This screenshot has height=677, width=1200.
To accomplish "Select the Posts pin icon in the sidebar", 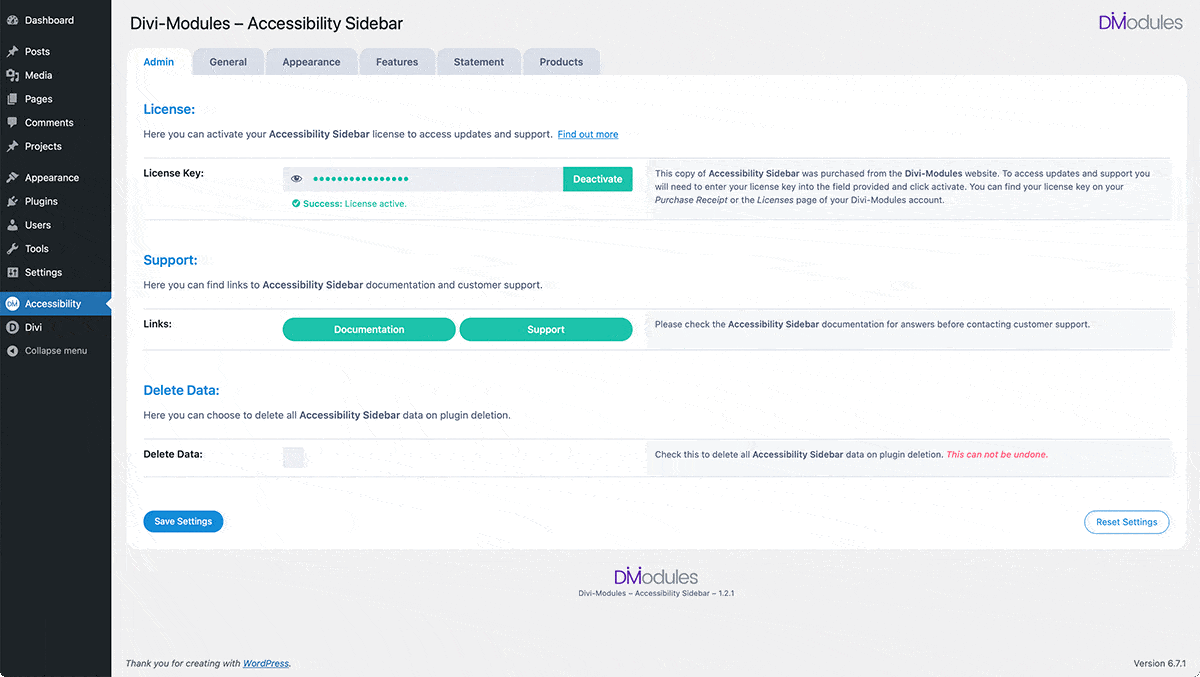I will point(13,50).
